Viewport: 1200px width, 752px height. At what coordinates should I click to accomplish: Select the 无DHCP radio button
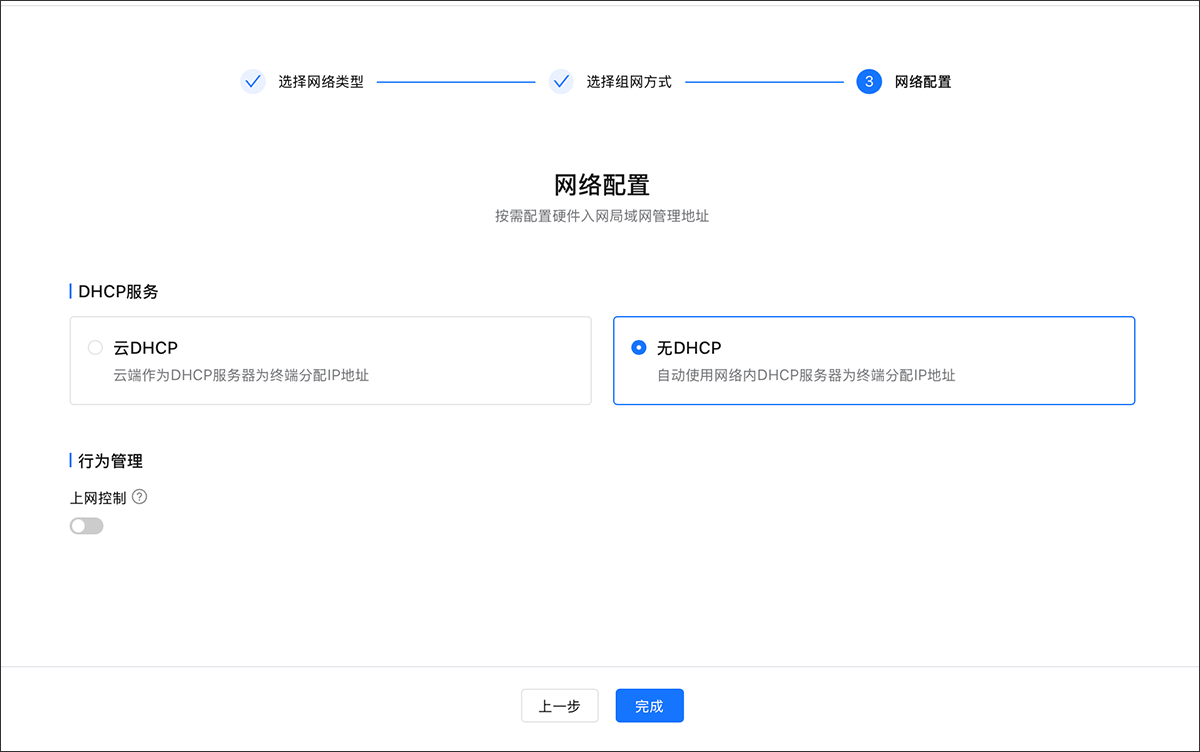639,348
